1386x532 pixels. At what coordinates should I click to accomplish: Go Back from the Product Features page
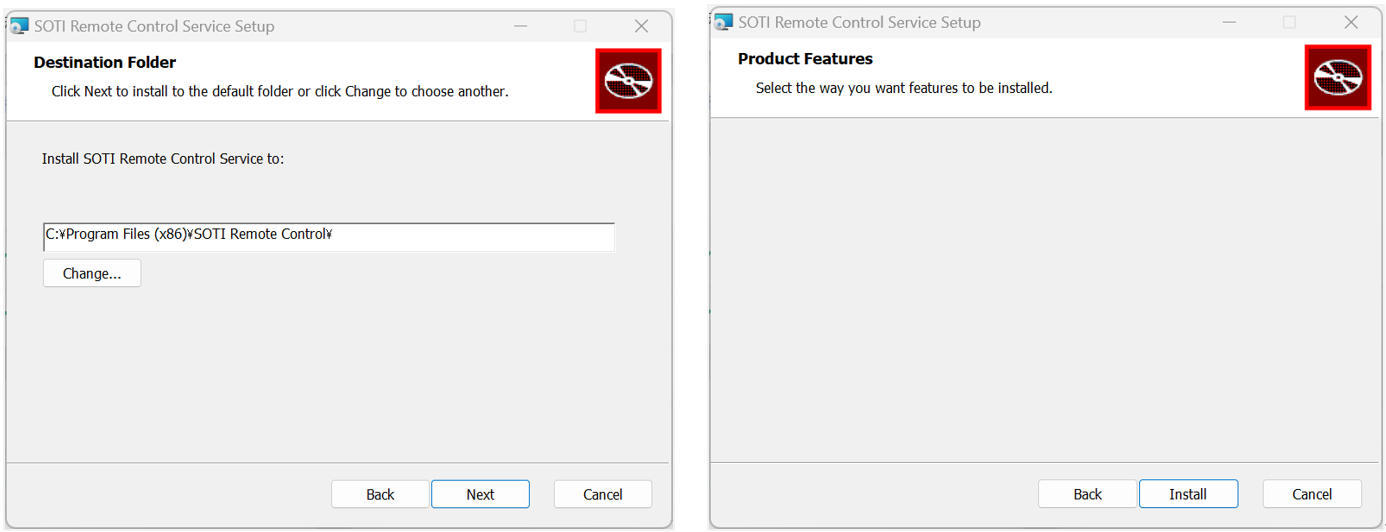1087,494
